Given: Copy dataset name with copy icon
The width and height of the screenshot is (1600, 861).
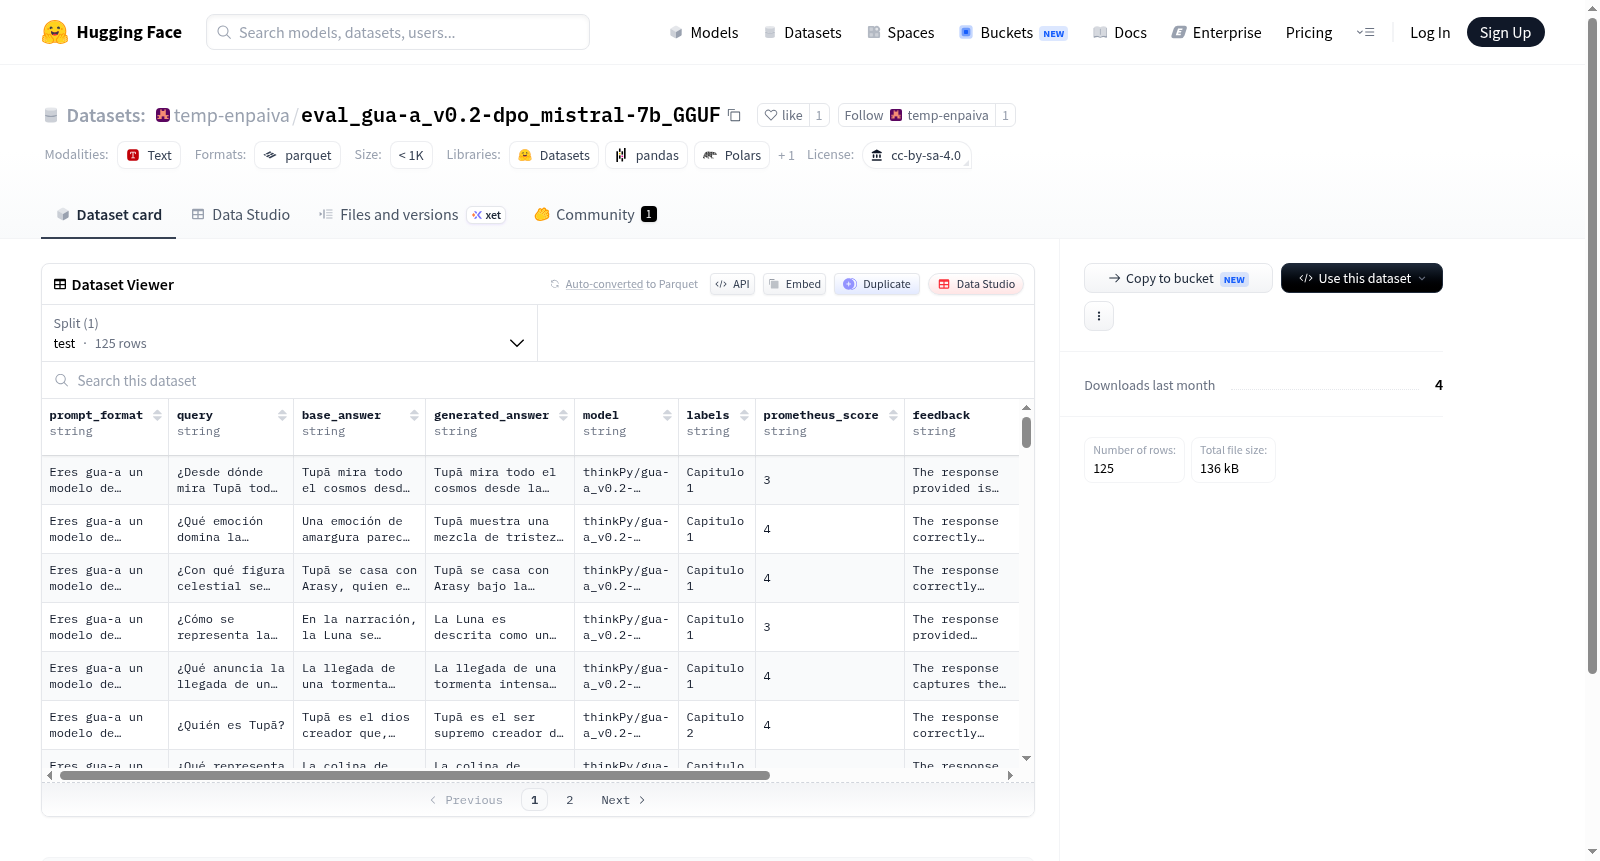Looking at the screenshot, I should point(734,115).
